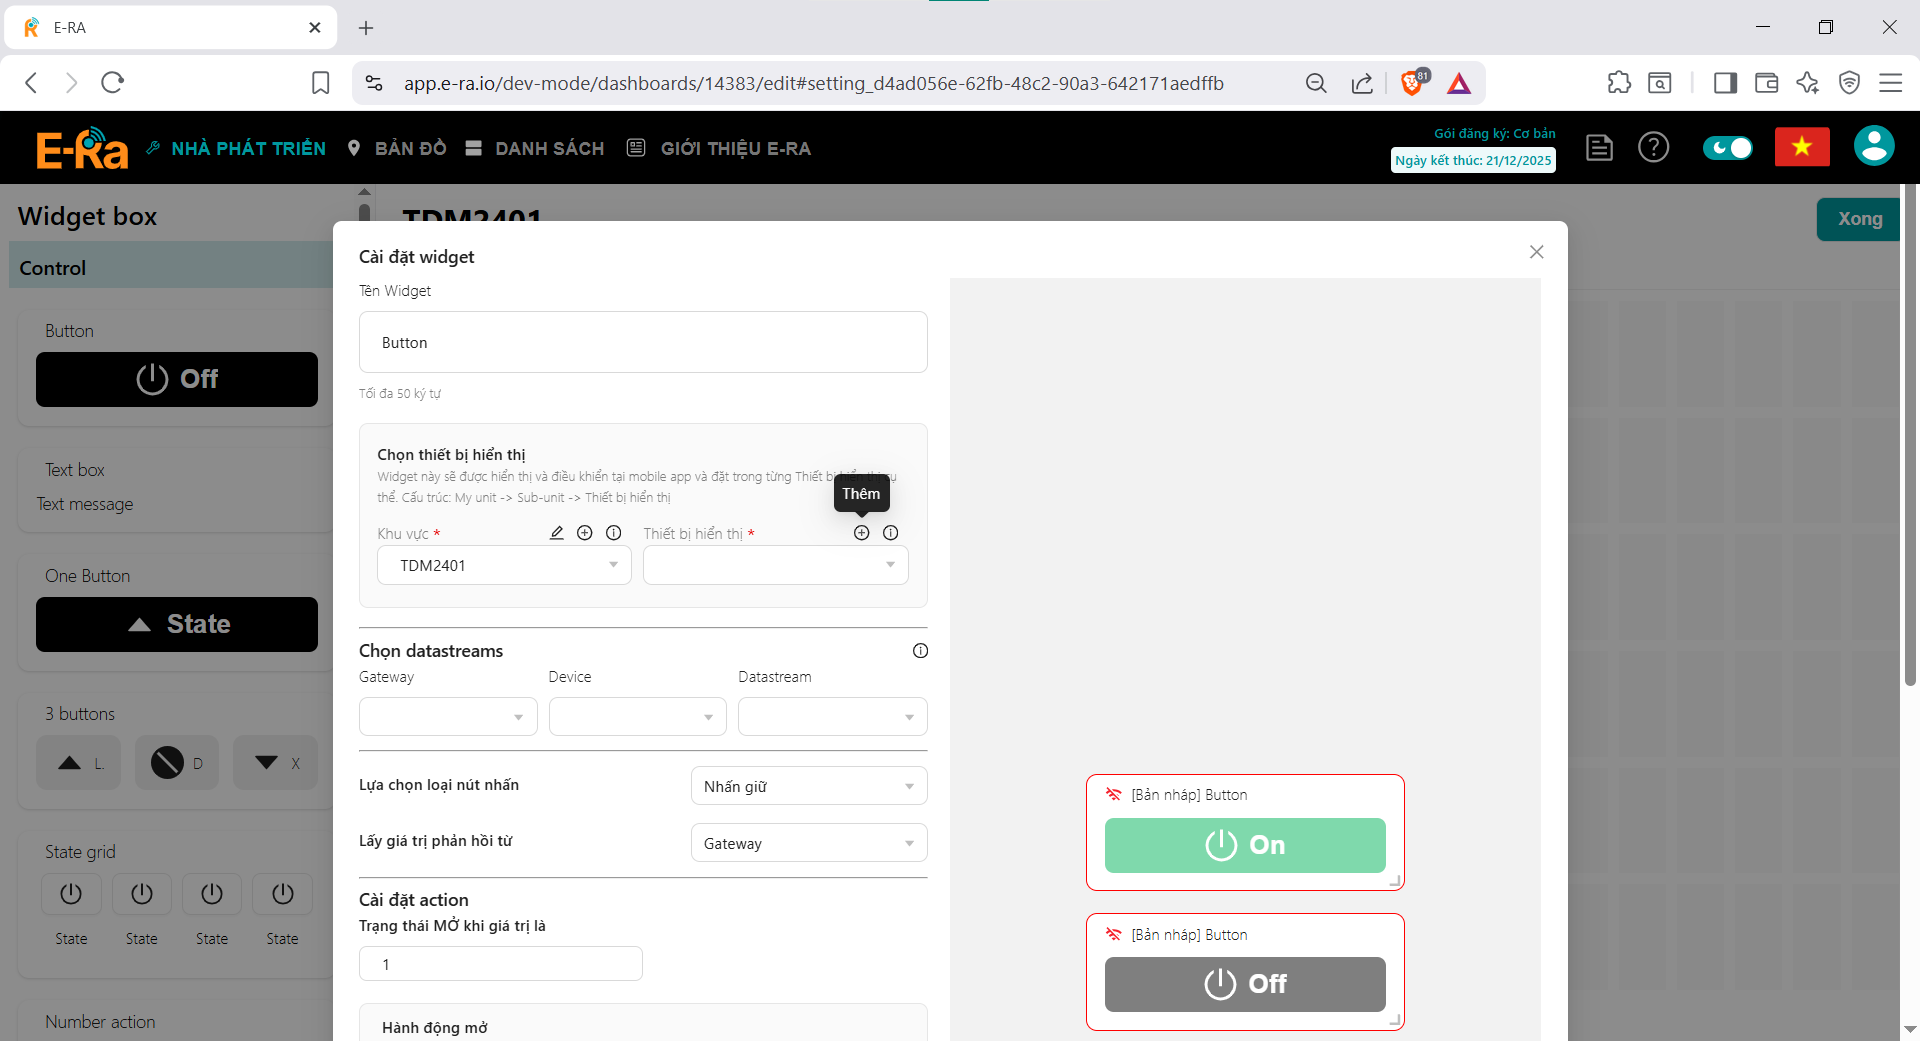Toggle the draft On button preview
Image resolution: width=1920 pixels, height=1041 pixels.
tap(1244, 845)
